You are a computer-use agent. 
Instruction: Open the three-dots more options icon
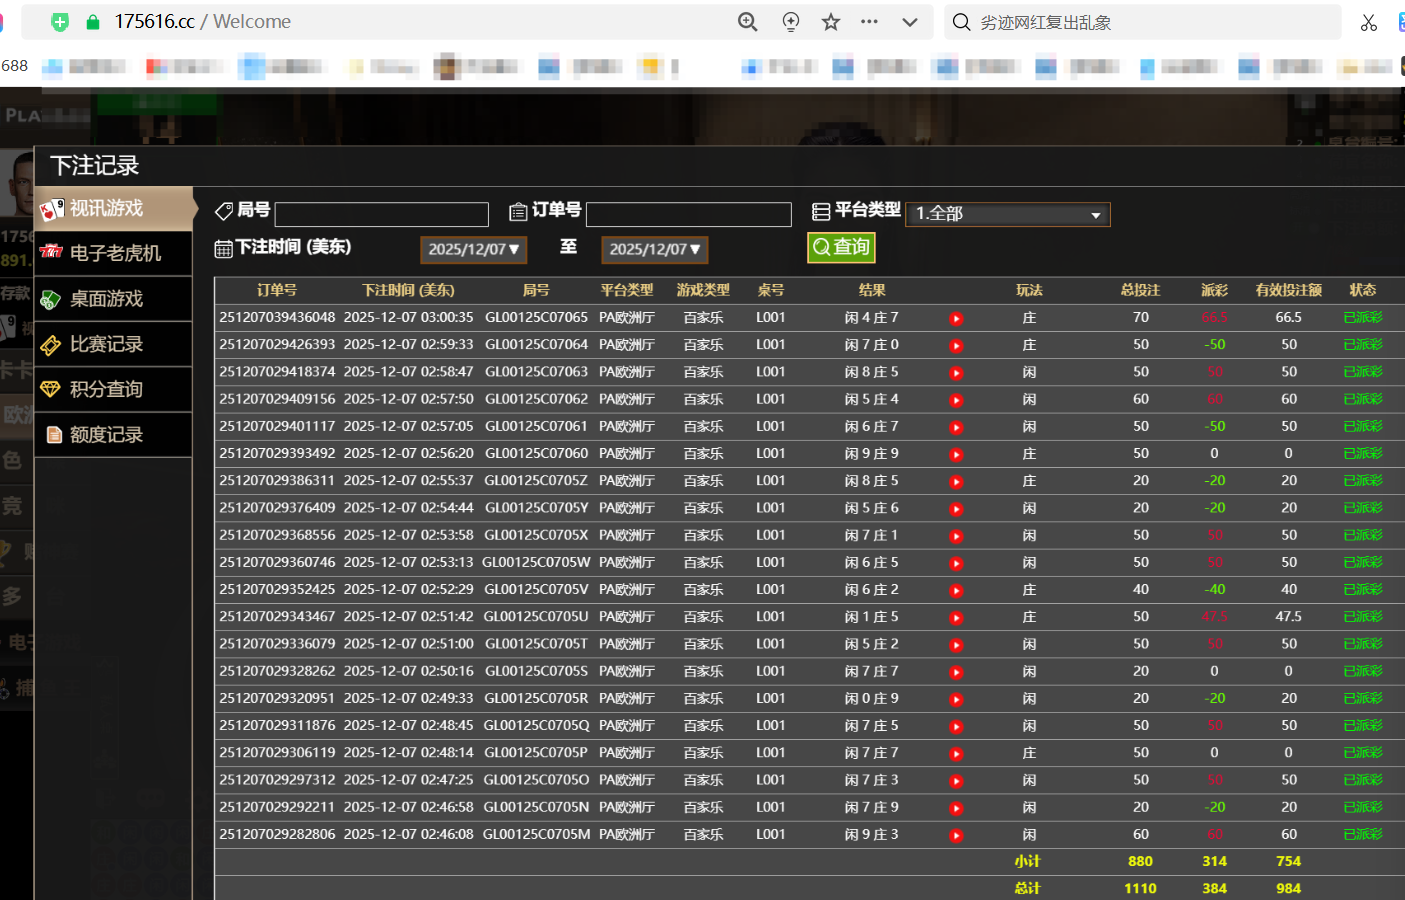(x=869, y=22)
